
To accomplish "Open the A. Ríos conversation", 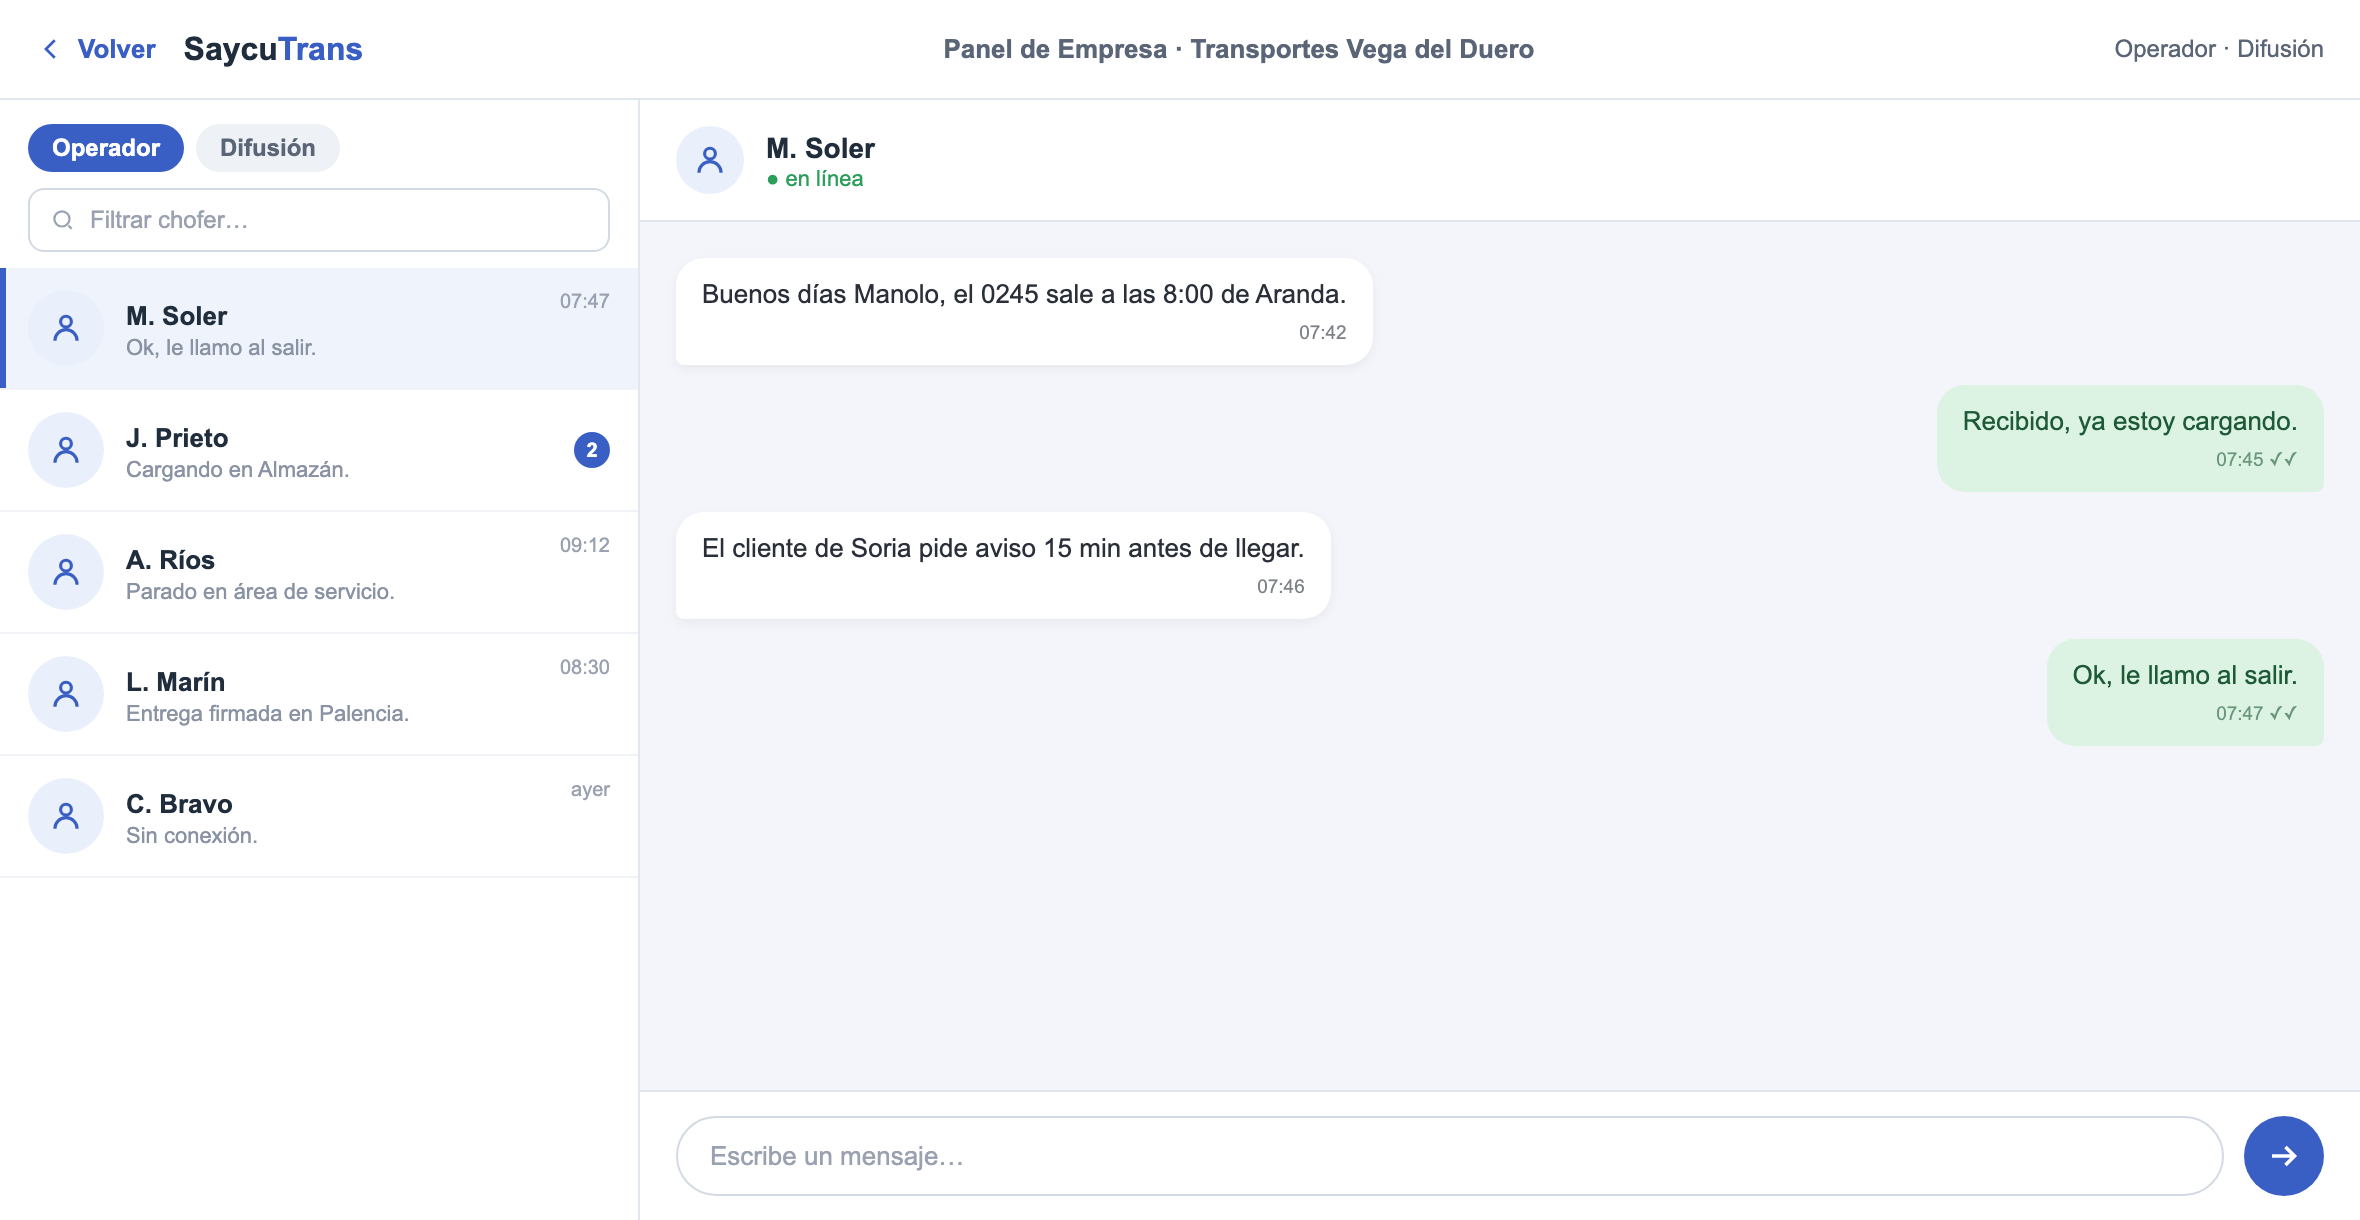I will pyautogui.click(x=319, y=572).
